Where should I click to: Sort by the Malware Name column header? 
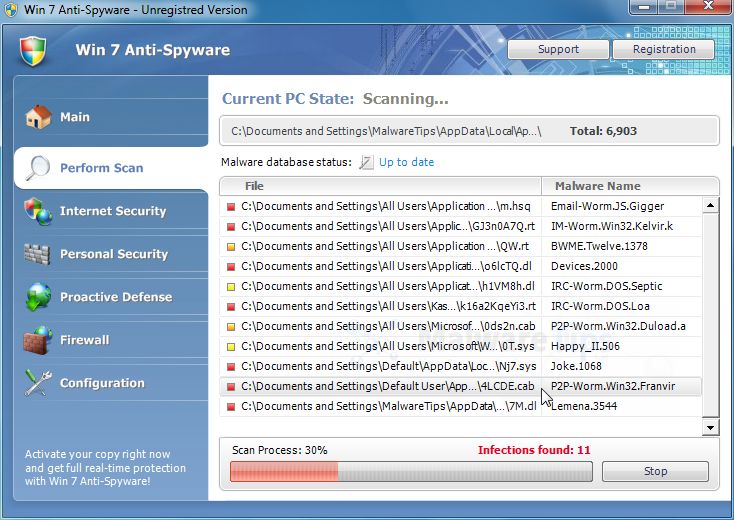tap(596, 186)
